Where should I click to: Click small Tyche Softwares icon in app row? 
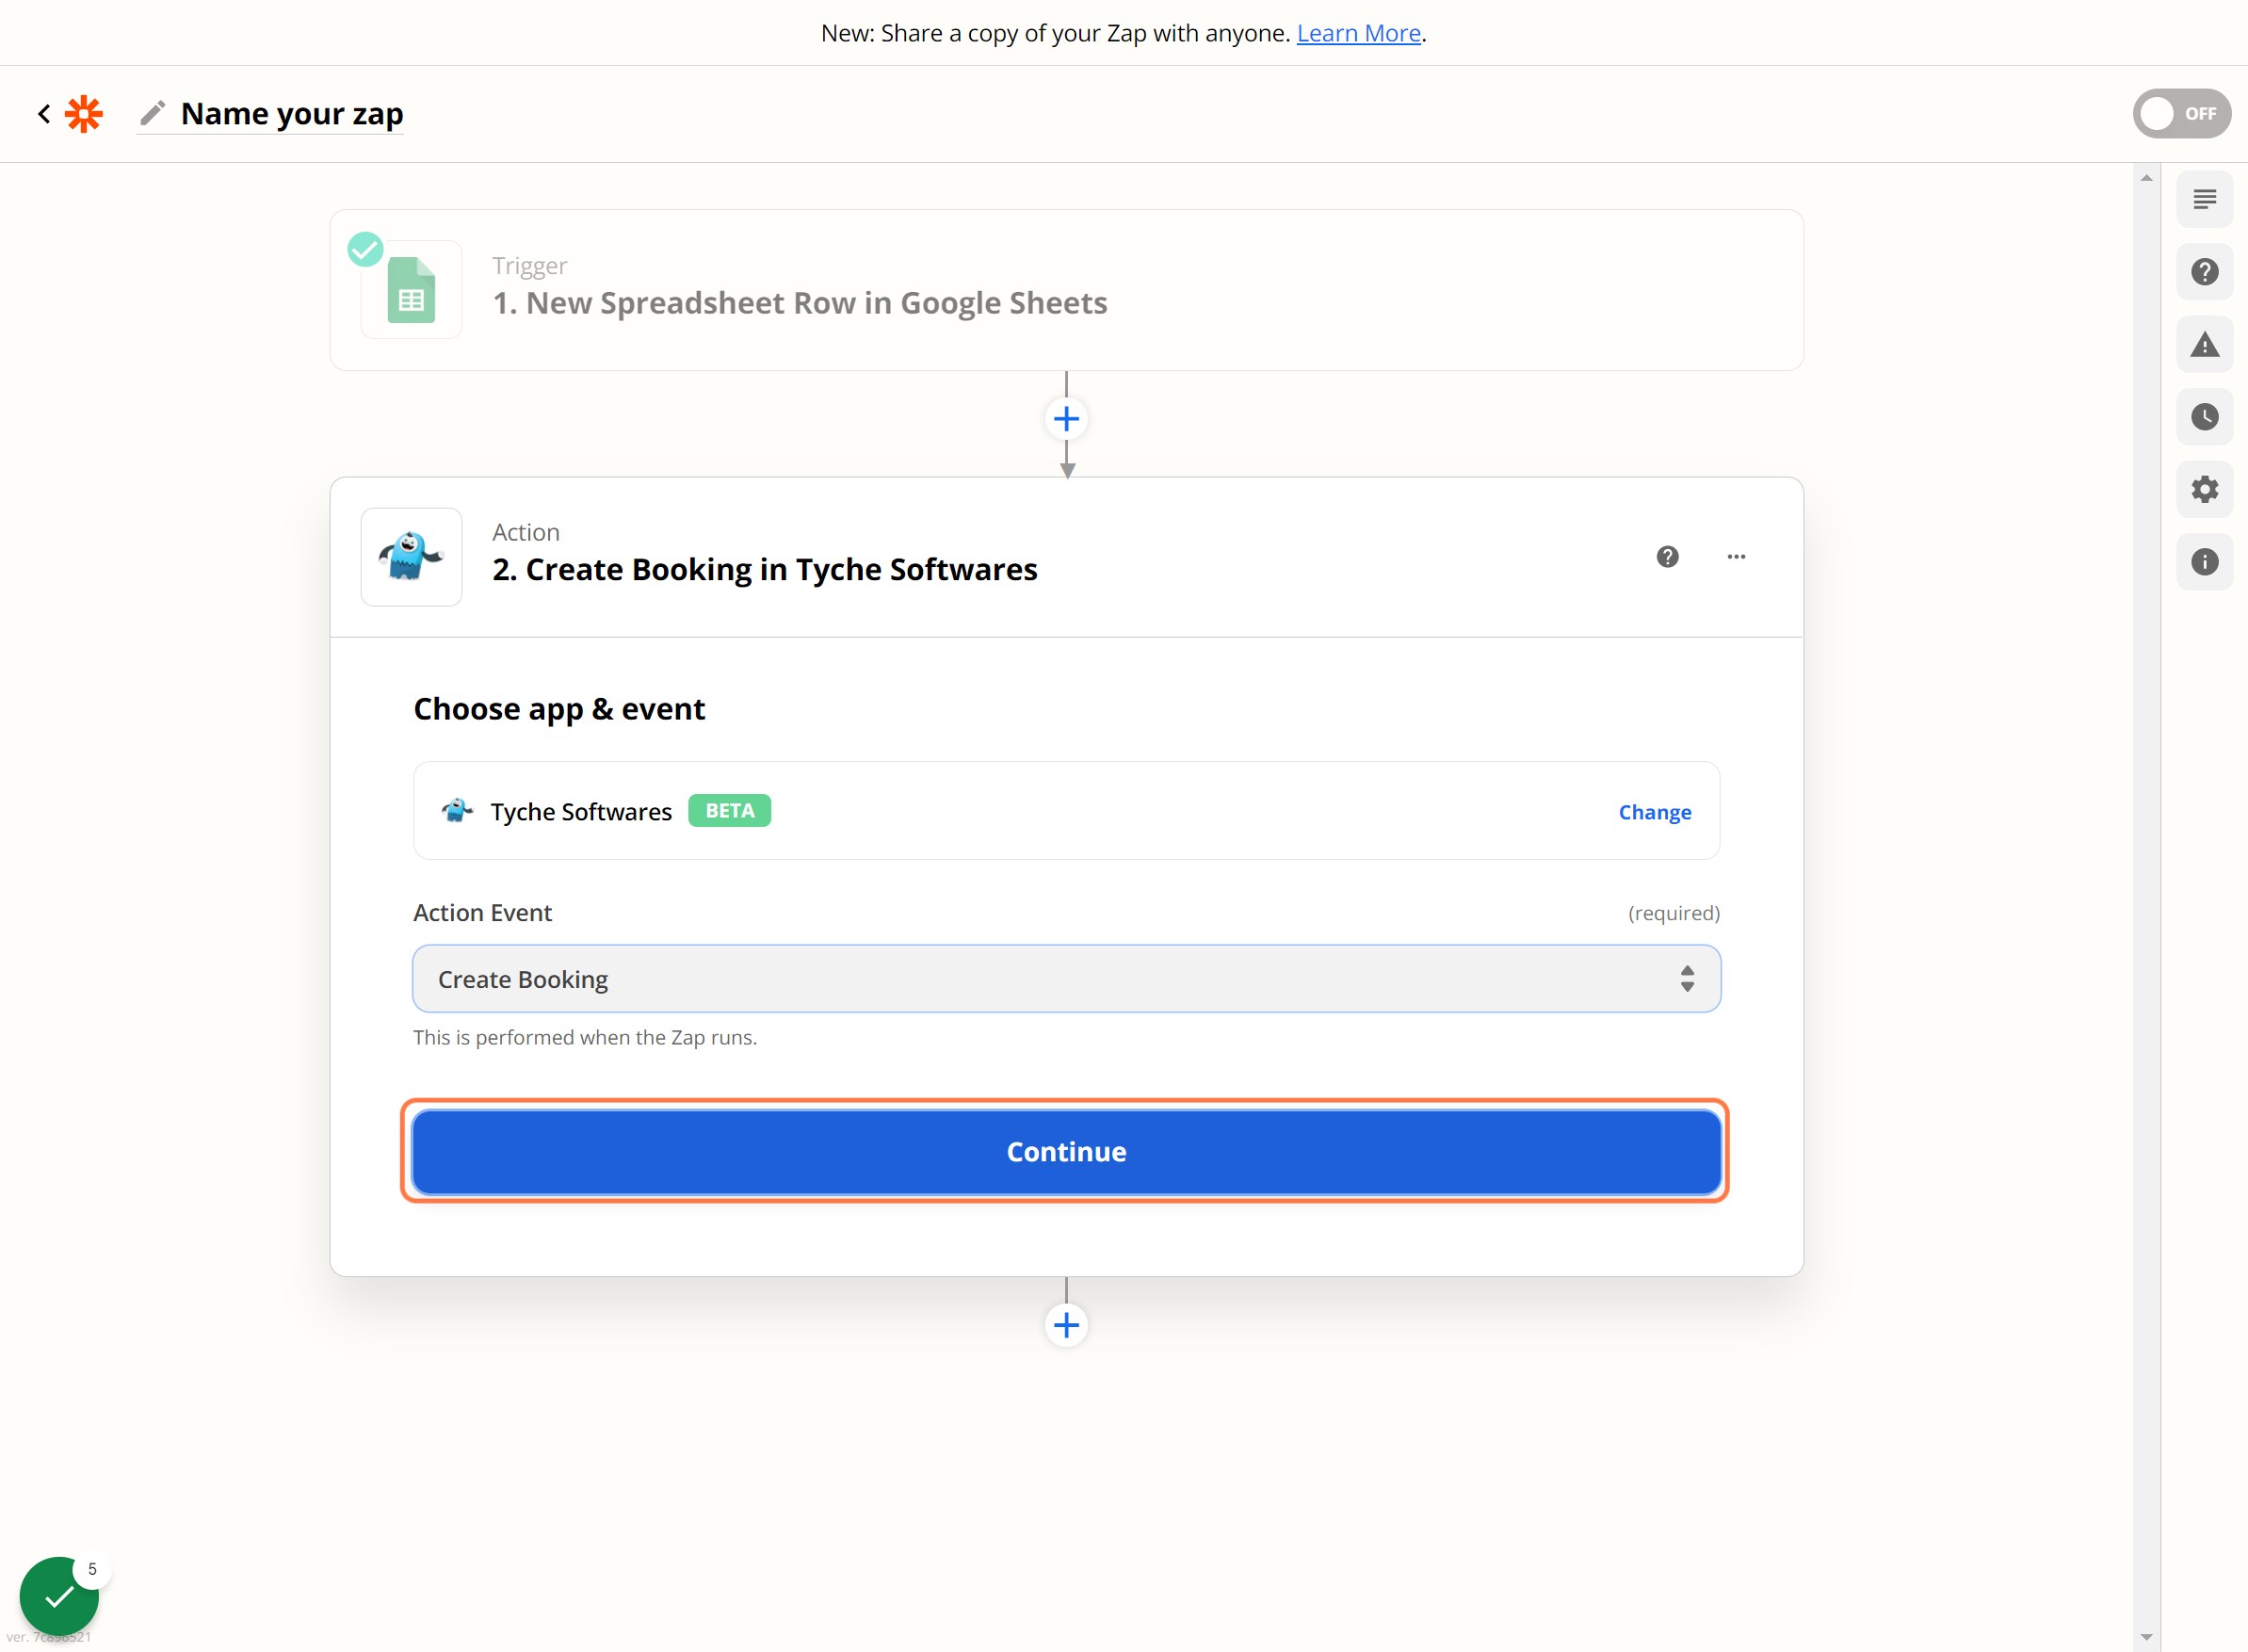[457, 811]
